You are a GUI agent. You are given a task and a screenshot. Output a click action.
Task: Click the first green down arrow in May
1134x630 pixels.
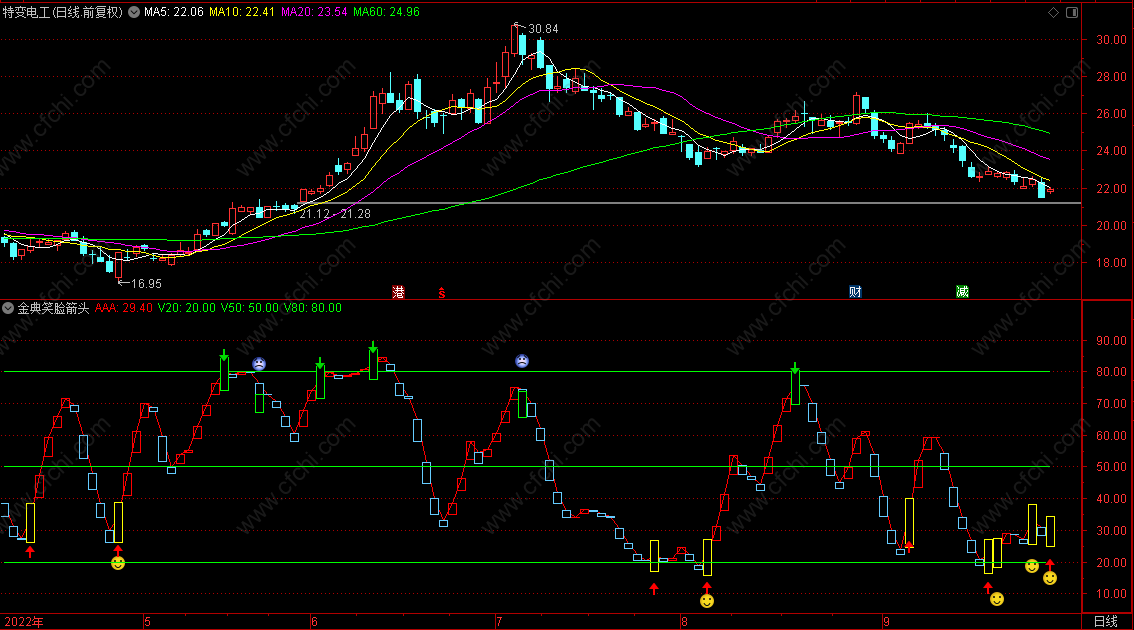coord(224,355)
